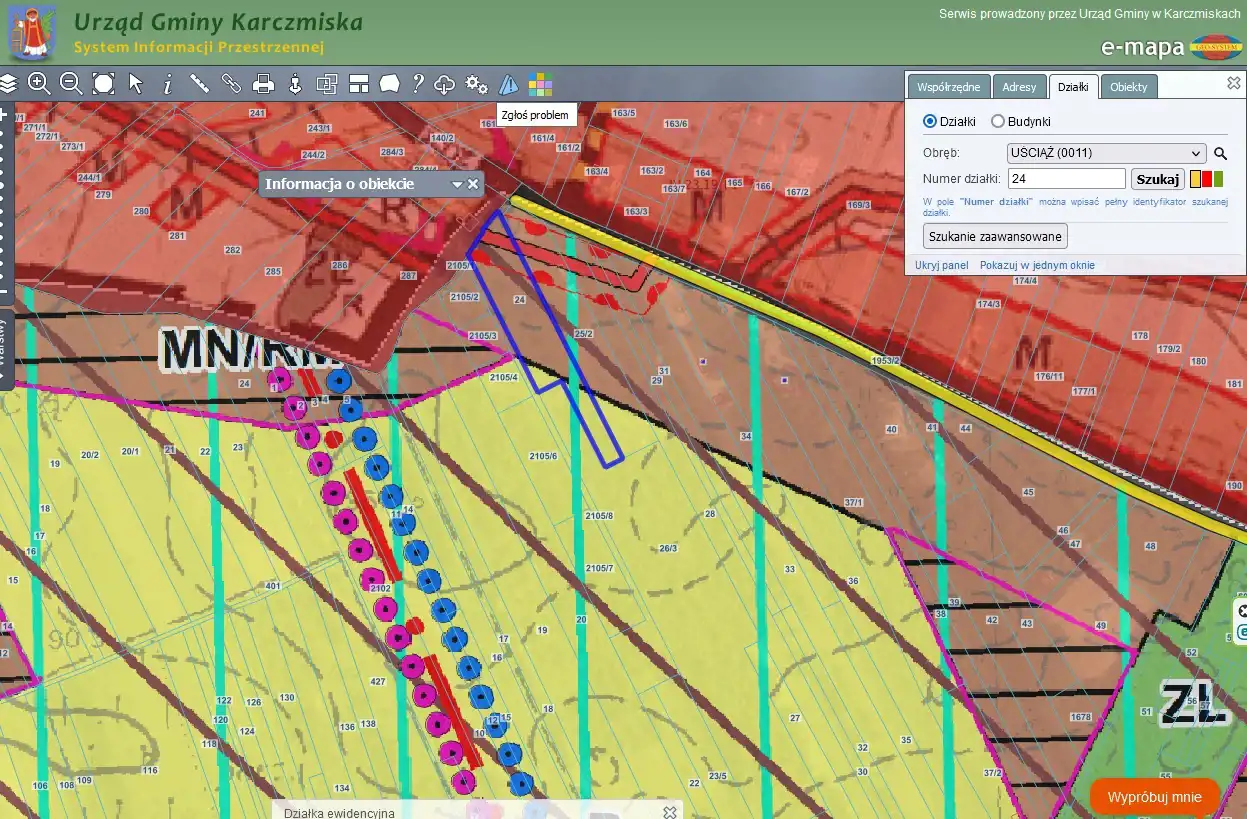Activate the object information 'i' tool
This screenshot has height=819, width=1247.
click(167, 84)
